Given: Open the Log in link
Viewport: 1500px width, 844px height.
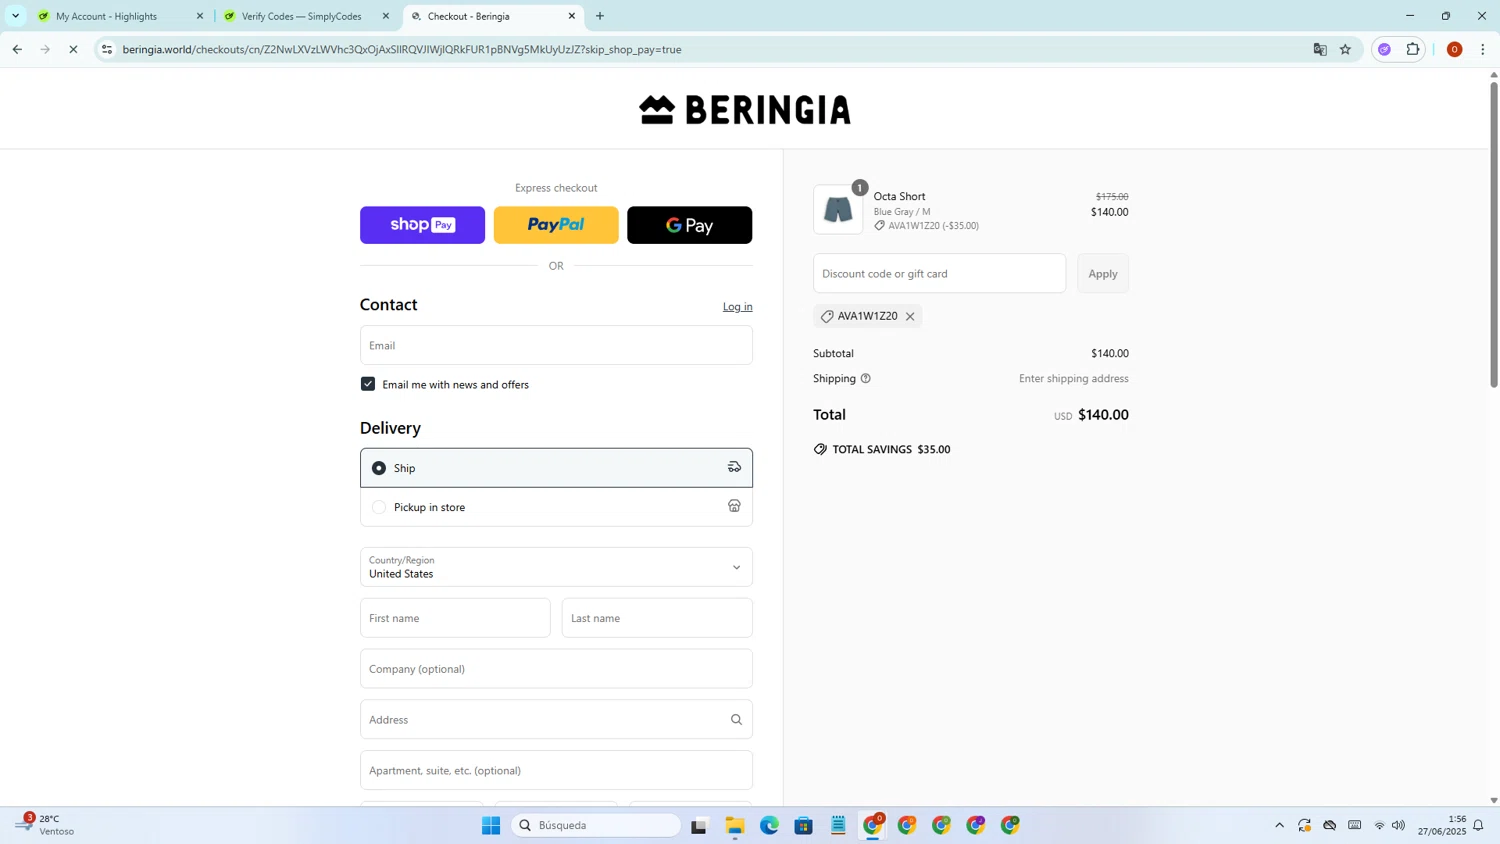Looking at the screenshot, I should [737, 307].
